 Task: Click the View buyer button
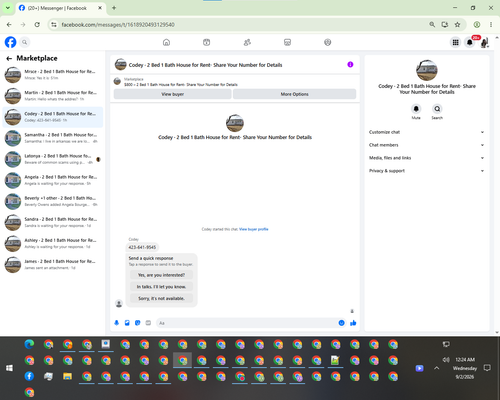(x=172, y=94)
